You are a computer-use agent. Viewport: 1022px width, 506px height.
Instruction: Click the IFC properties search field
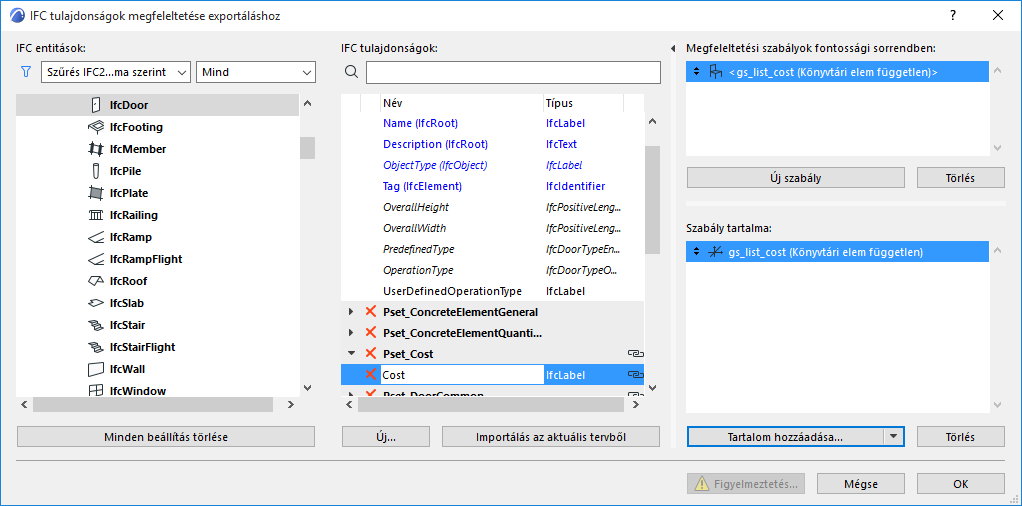[514, 72]
